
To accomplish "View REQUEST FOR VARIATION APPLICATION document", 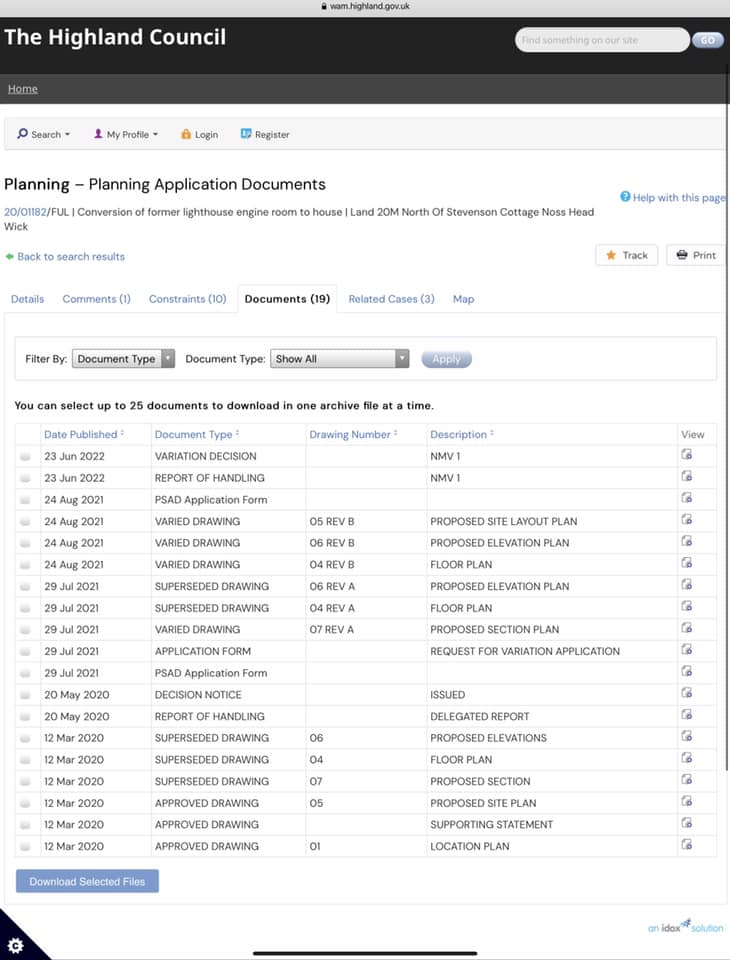I will 687,650.
